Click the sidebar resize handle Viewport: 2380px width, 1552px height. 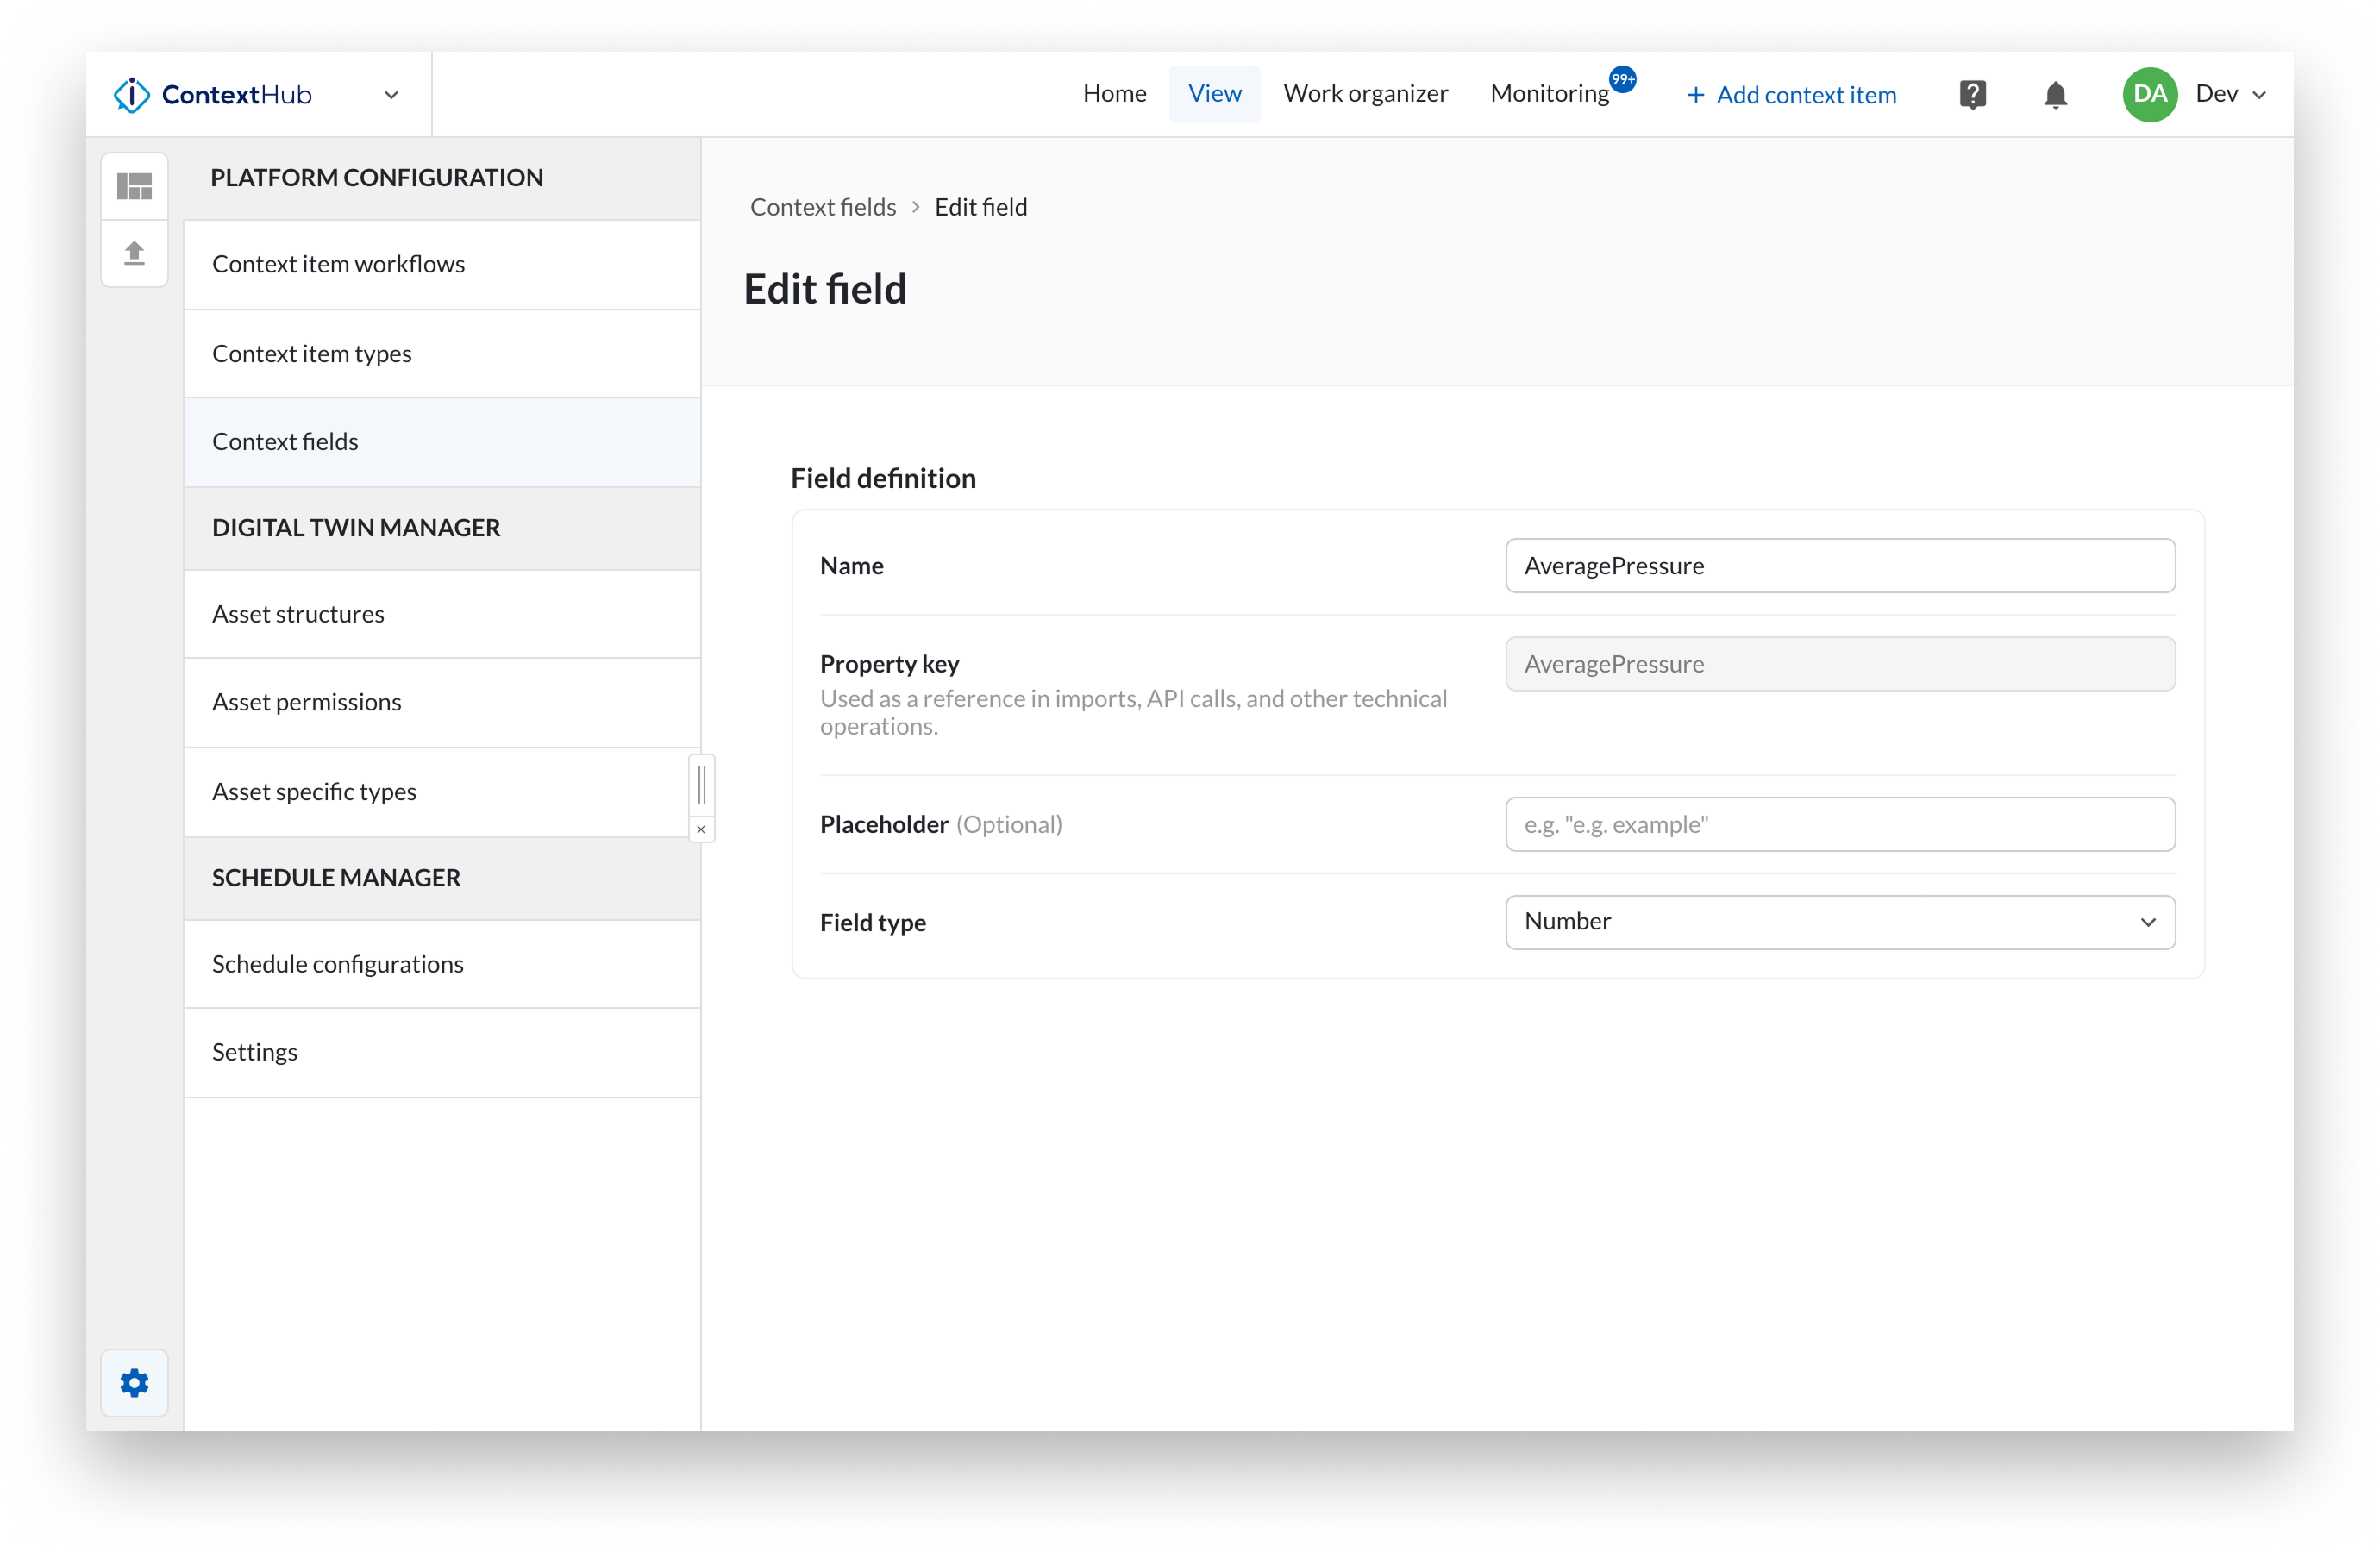(702, 785)
